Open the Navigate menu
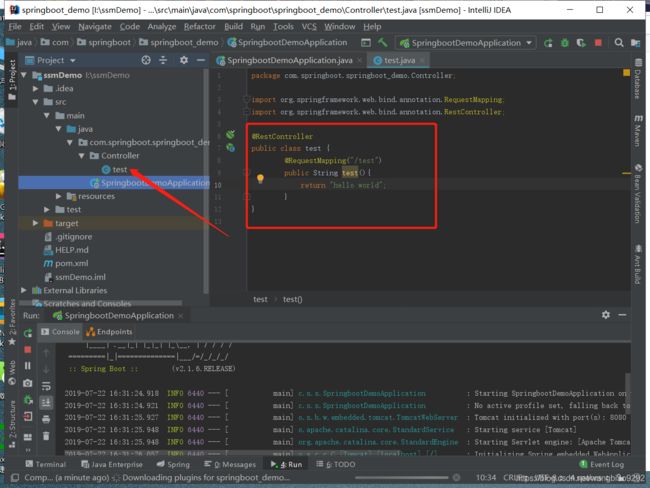The height and width of the screenshot is (488, 650). [x=95, y=27]
